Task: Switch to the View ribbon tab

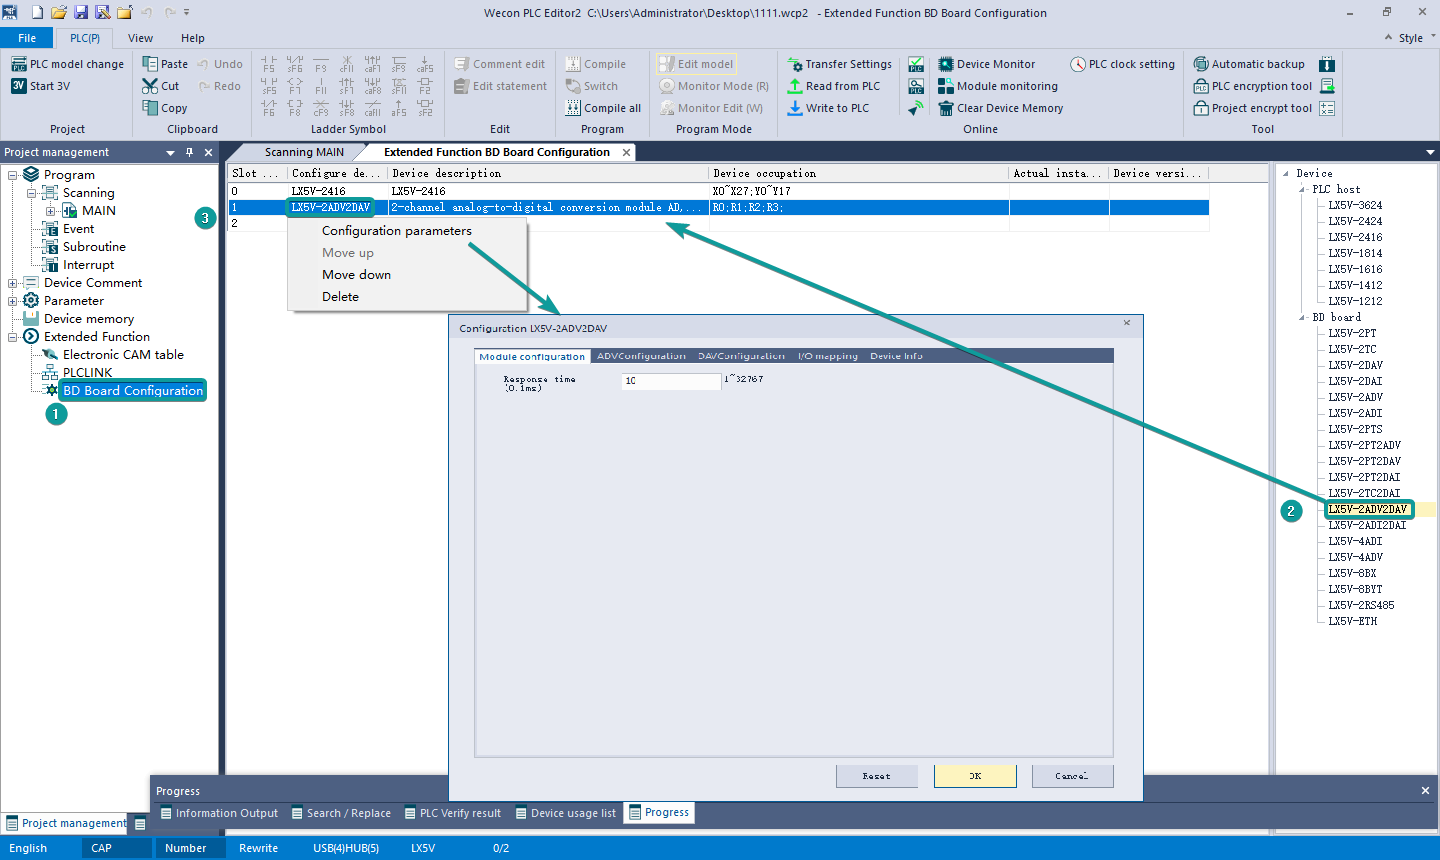Action: [141, 38]
